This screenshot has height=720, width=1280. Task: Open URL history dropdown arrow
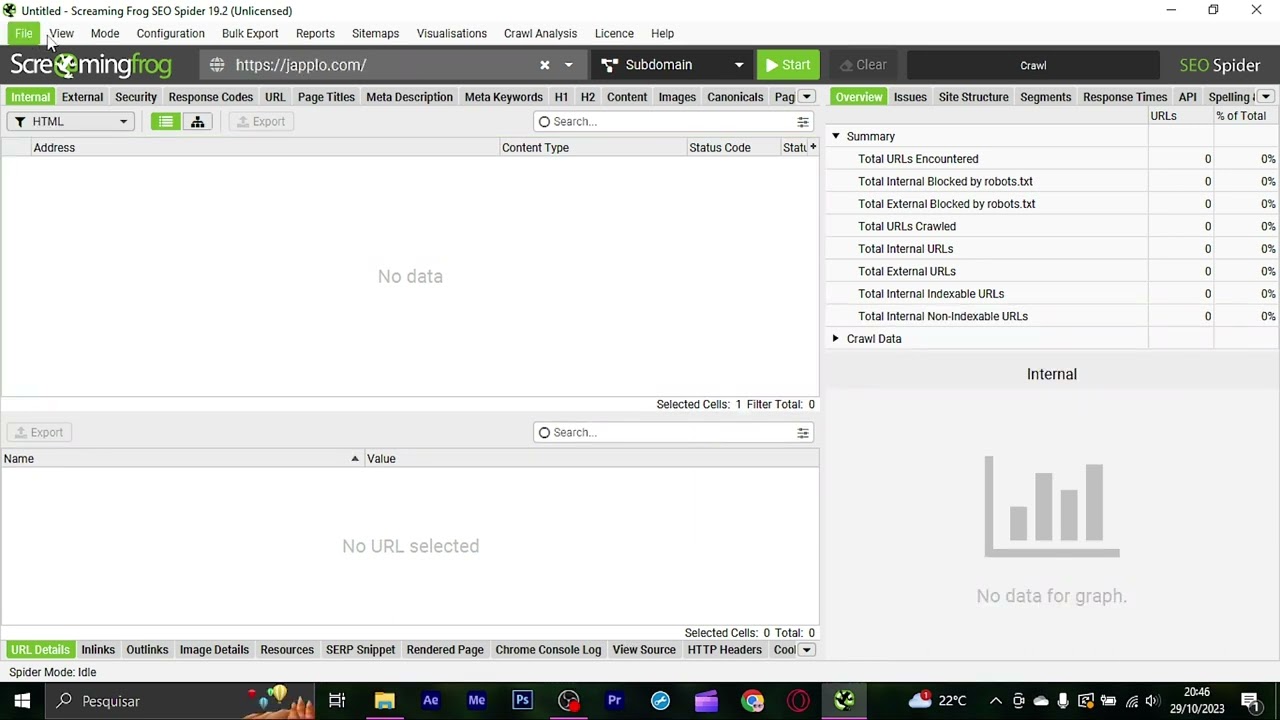568,65
